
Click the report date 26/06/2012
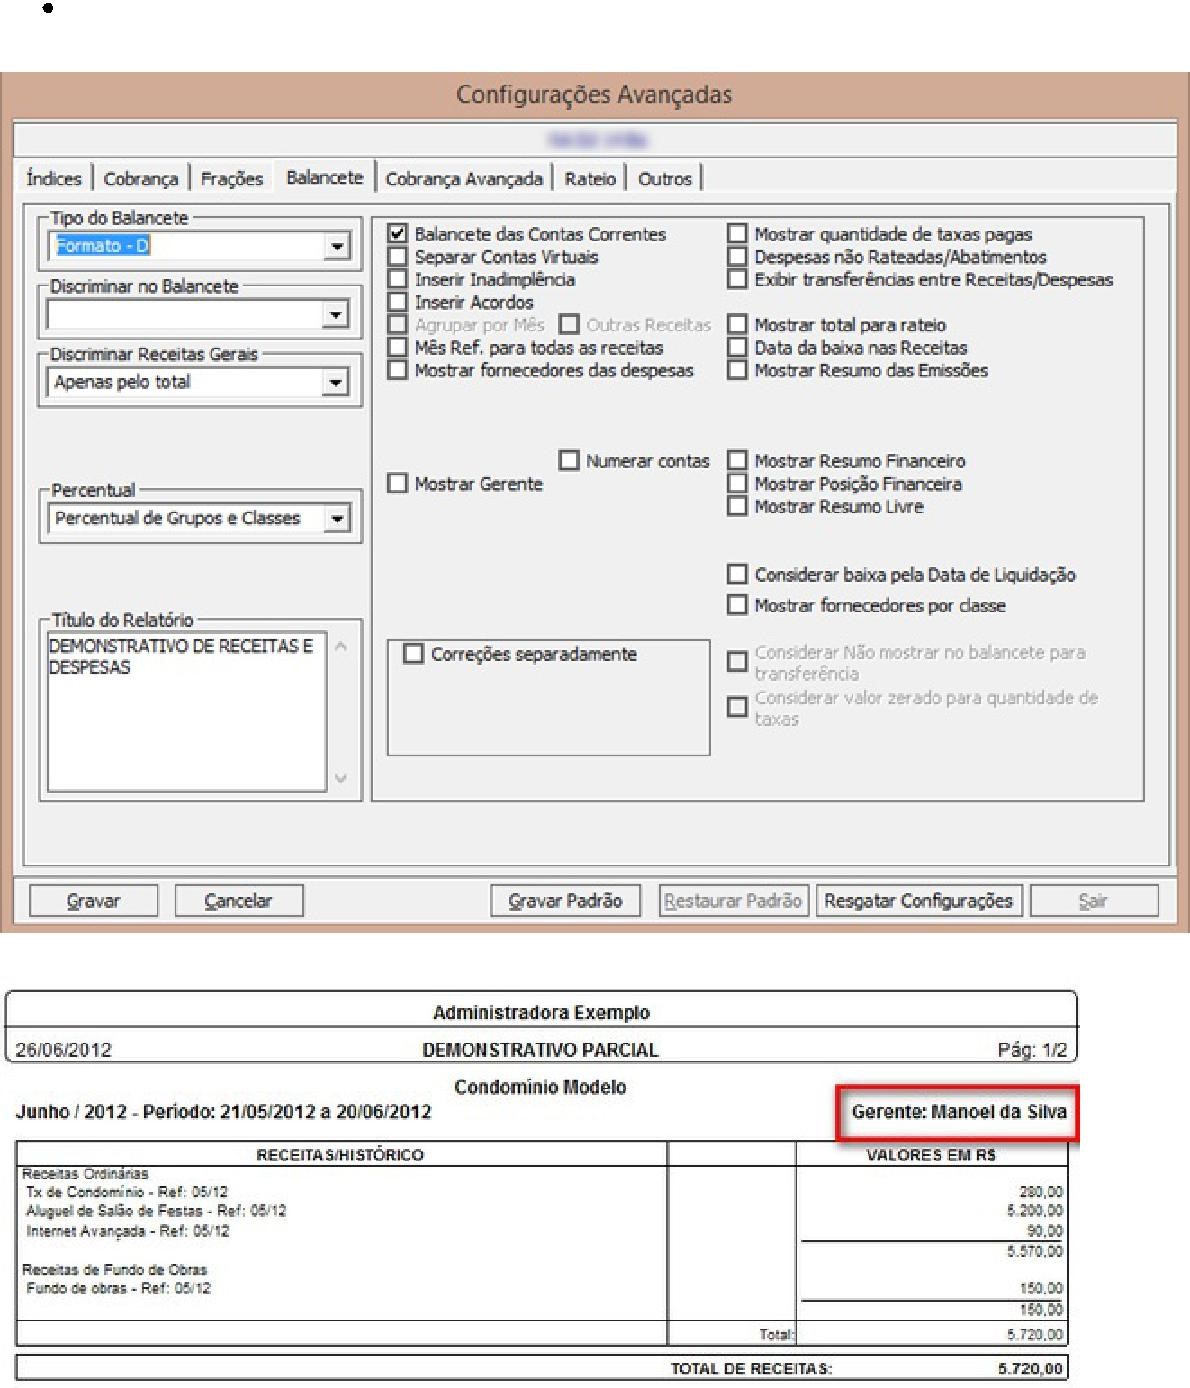(63, 1050)
